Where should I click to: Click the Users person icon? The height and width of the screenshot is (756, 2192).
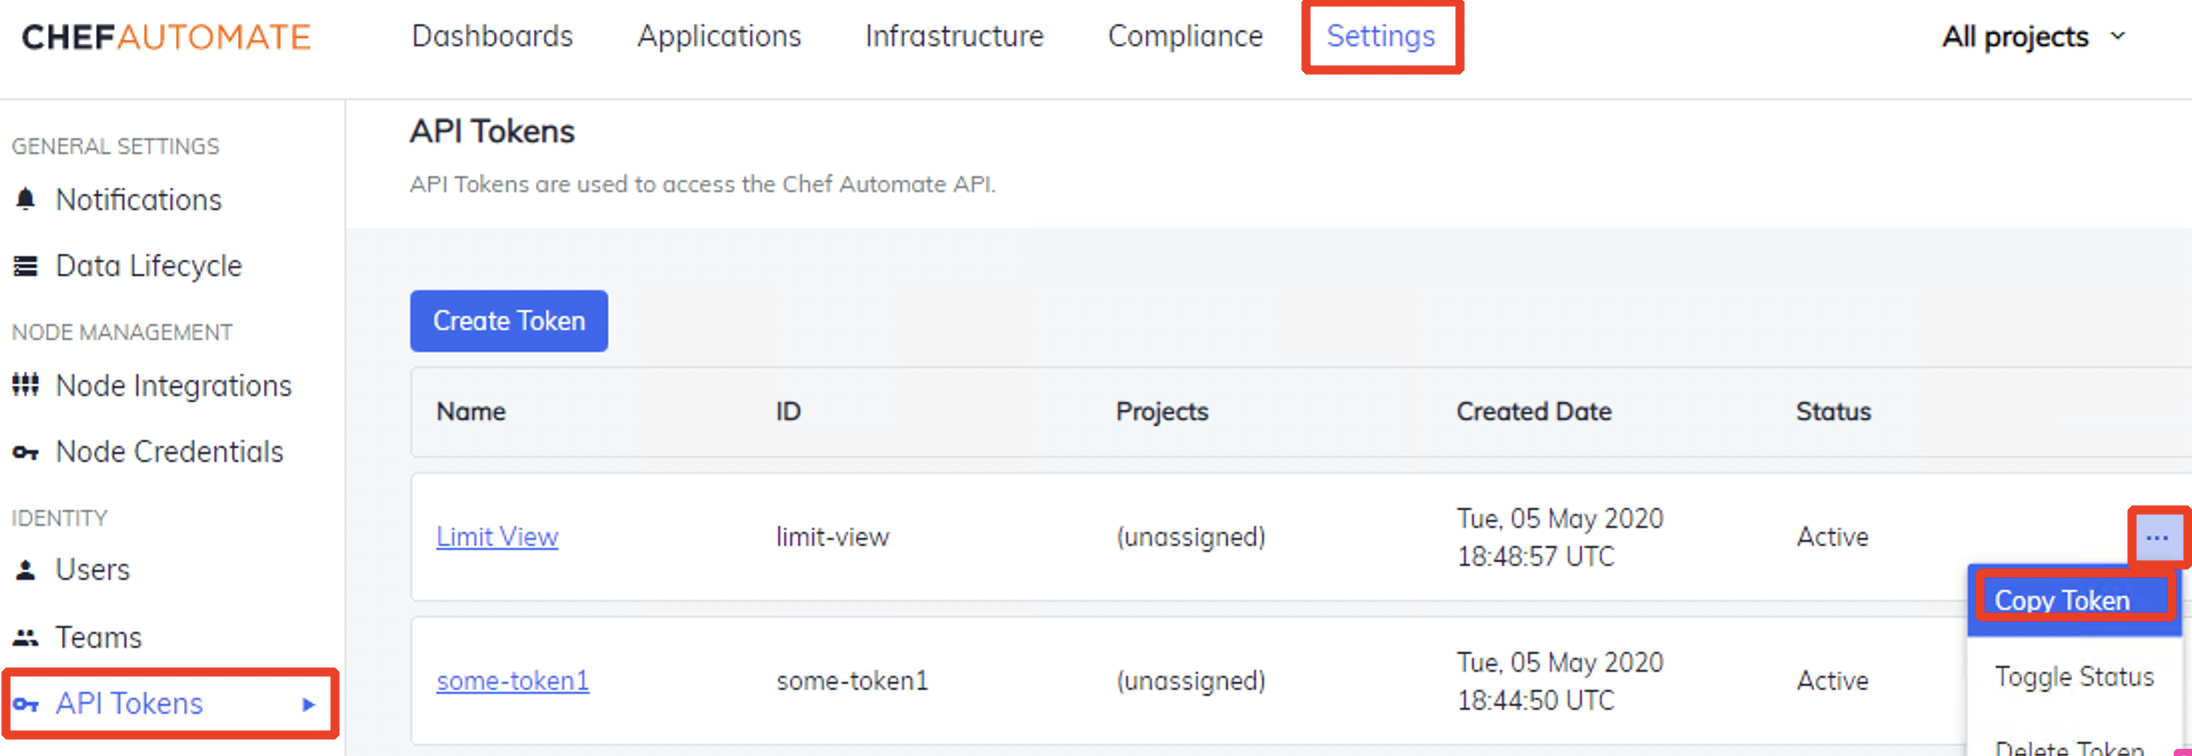[26, 570]
